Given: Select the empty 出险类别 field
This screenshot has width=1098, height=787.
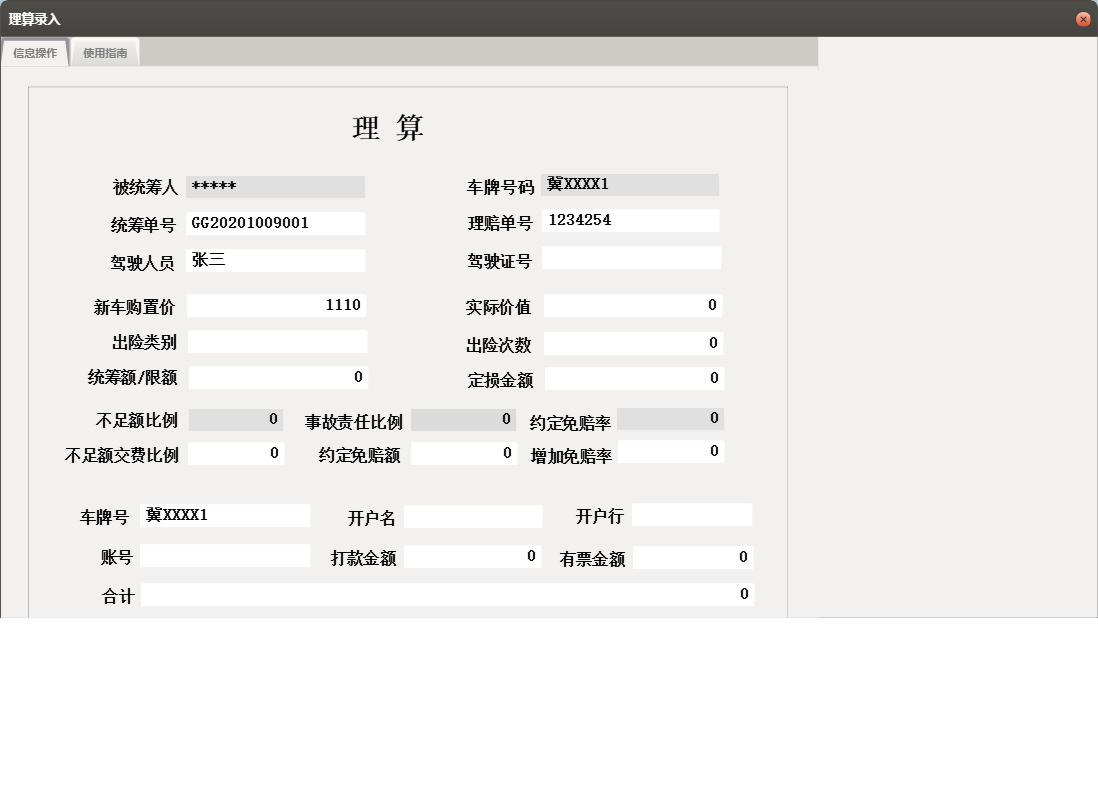Looking at the screenshot, I should click(x=277, y=341).
